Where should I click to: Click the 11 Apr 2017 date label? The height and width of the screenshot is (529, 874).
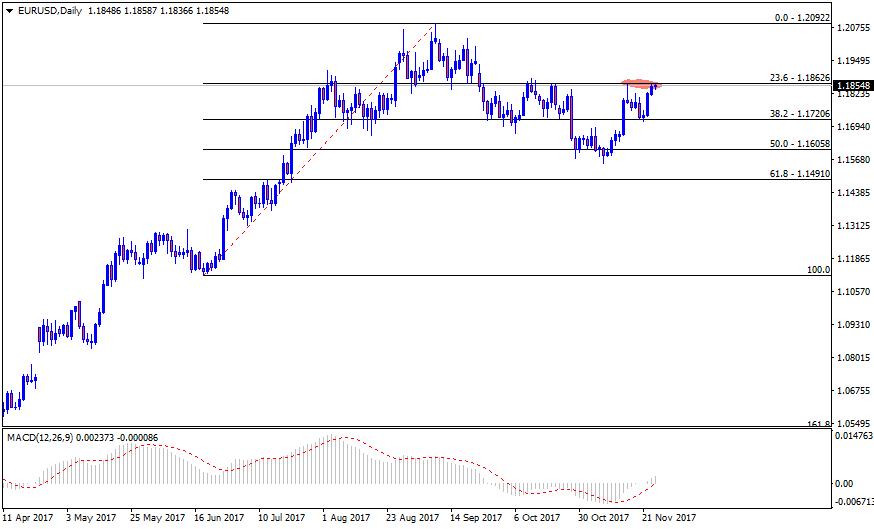[28, 519]
